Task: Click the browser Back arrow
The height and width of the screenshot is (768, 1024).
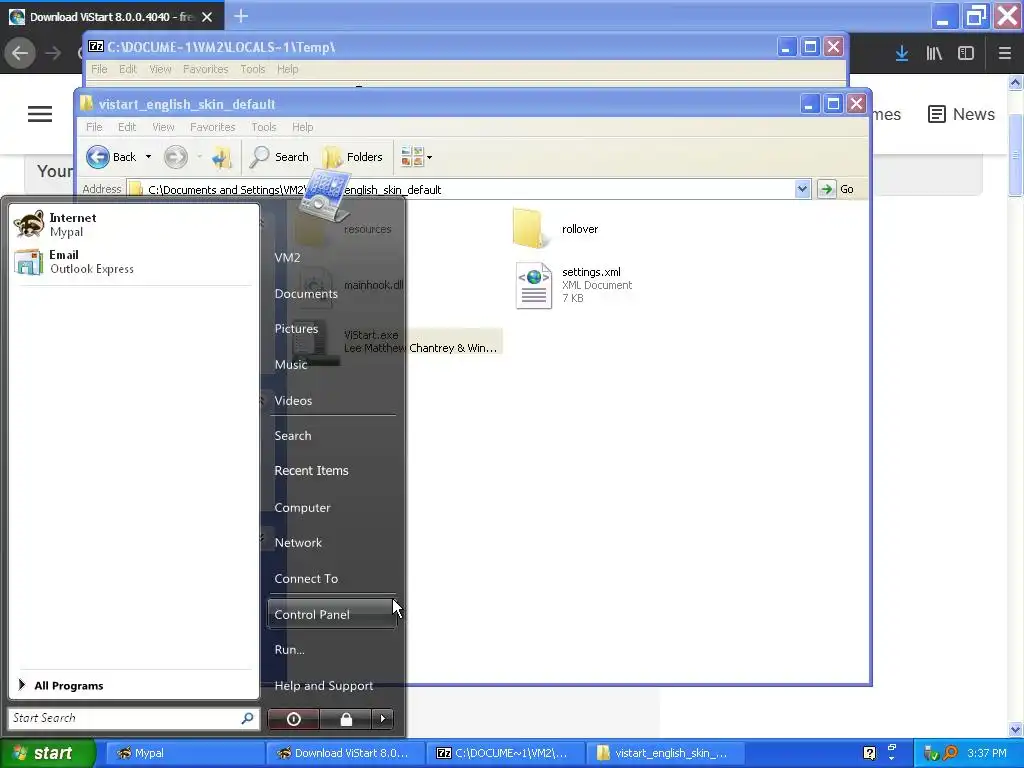Action: (20, 53)
